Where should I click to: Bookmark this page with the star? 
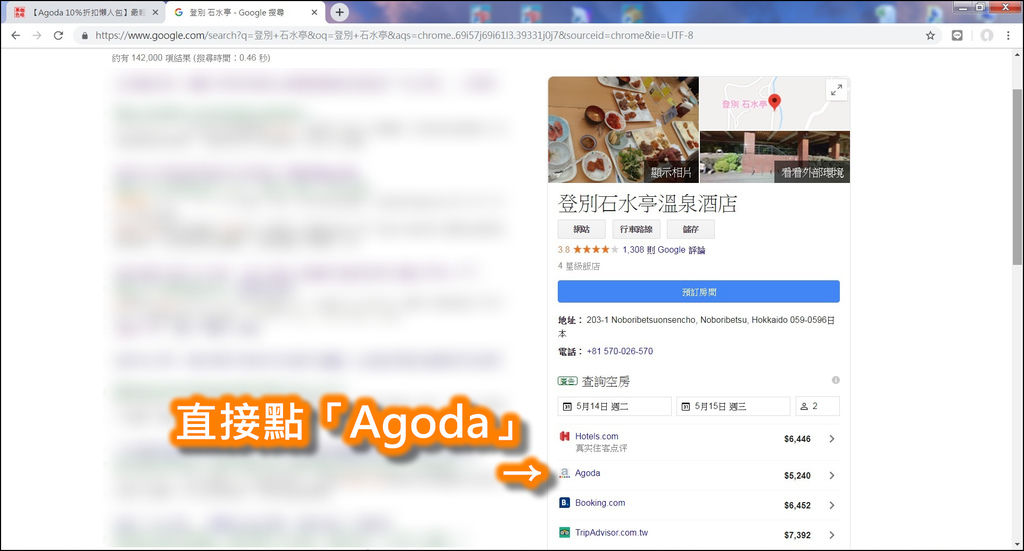coord(931,35)
